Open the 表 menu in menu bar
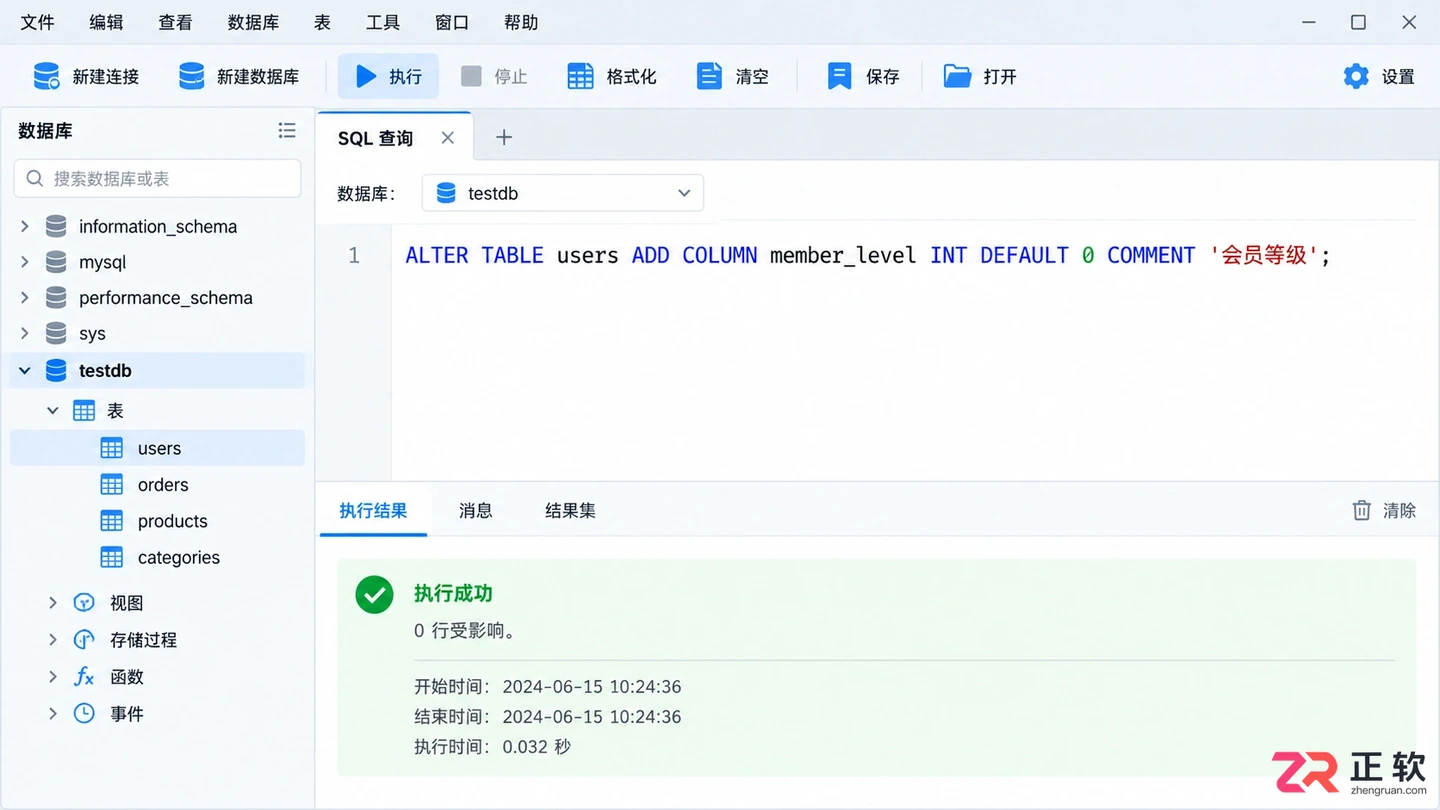The image size is (1440, 810). [322, 22]
